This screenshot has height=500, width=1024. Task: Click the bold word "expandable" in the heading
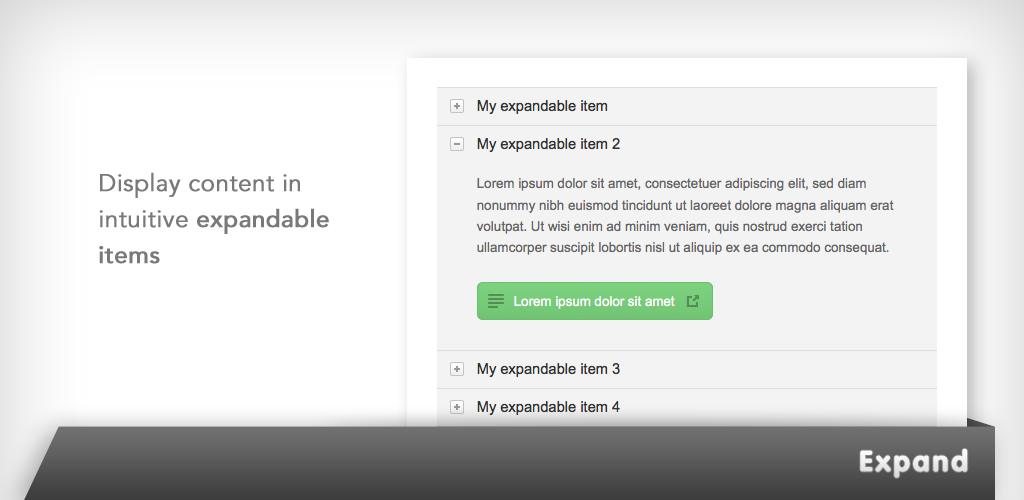click(x=263, y=219)
